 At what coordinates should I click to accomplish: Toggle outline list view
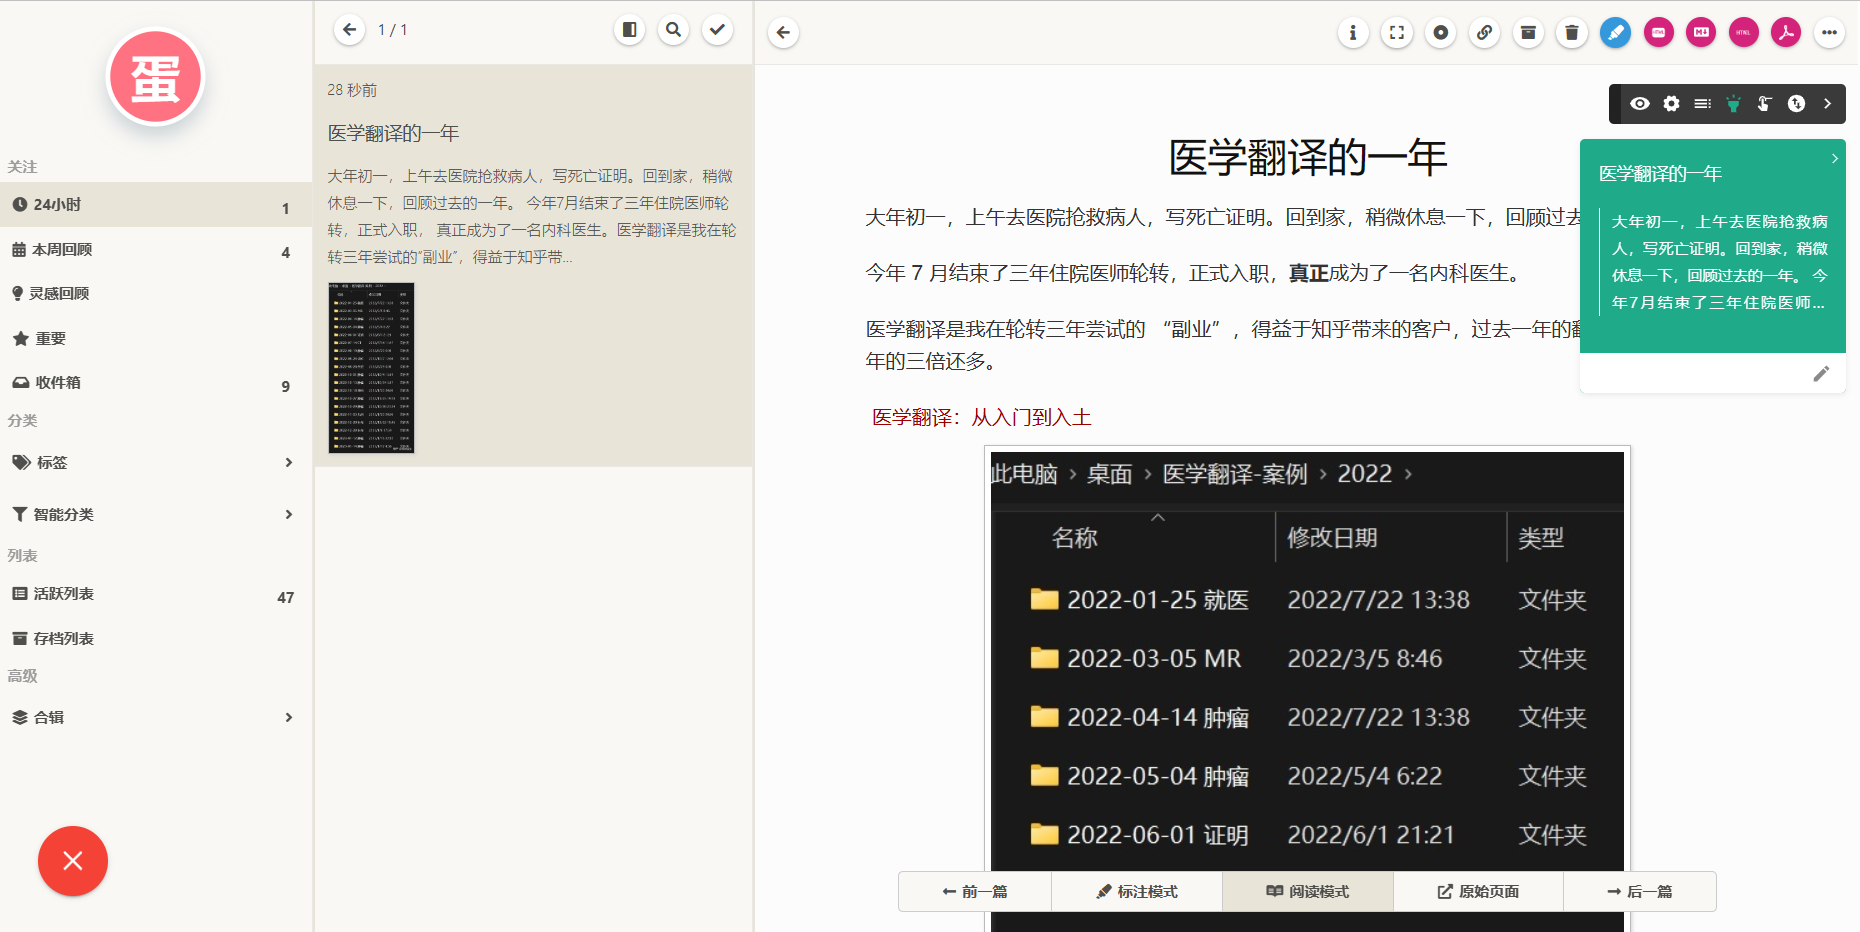1703,104
